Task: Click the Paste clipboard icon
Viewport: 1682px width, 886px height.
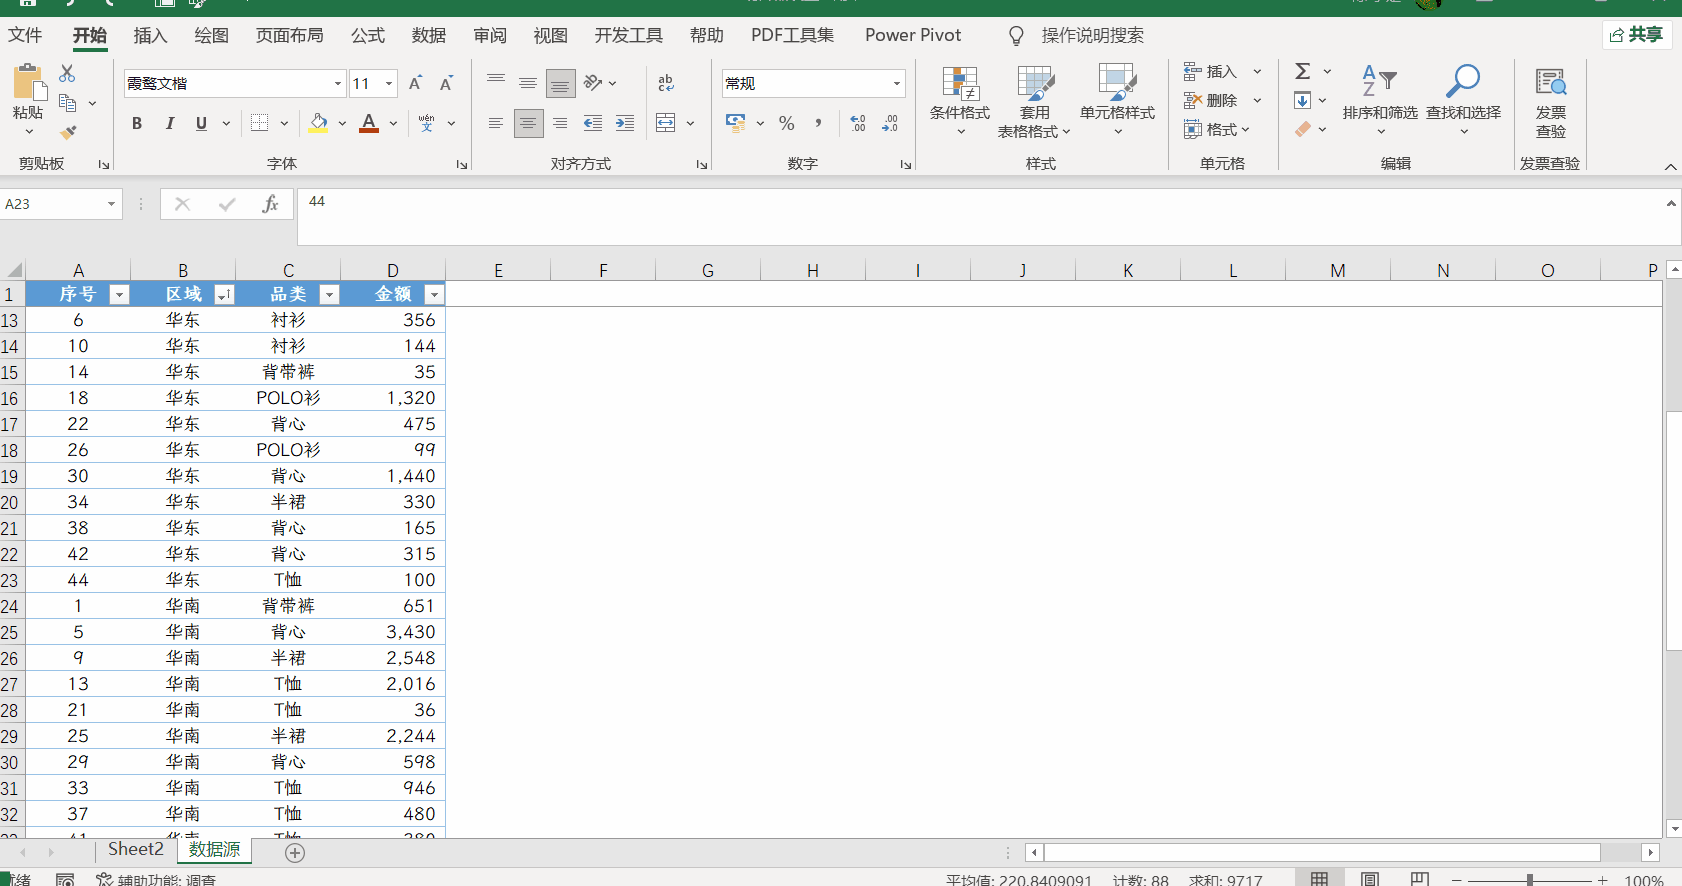Action: coord(28,83)
